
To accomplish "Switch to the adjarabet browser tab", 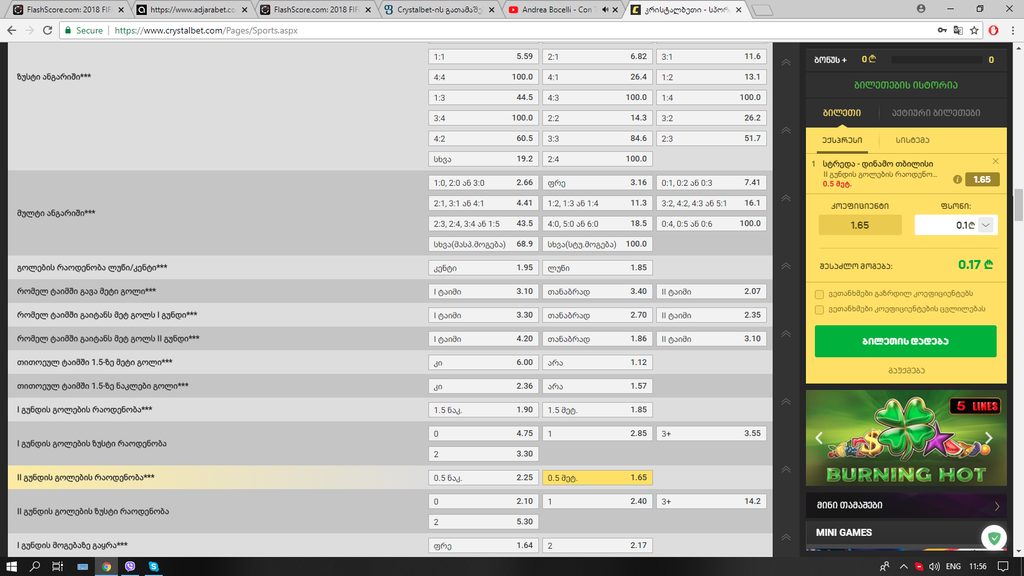I will click(x=191, y=10).
